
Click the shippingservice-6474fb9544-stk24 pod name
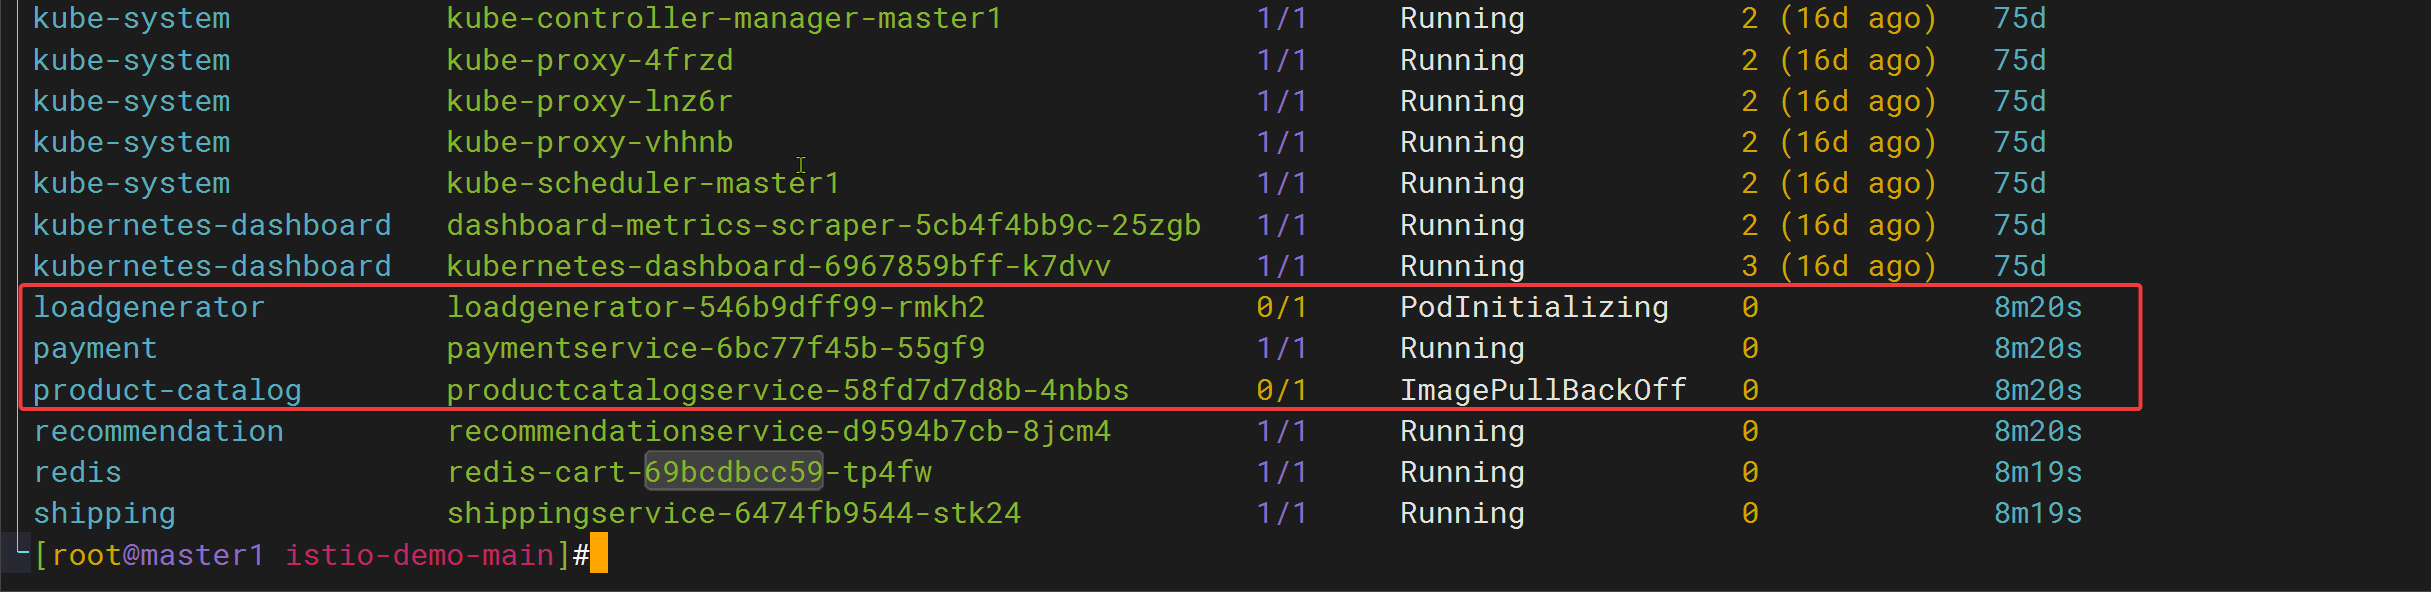734,513
